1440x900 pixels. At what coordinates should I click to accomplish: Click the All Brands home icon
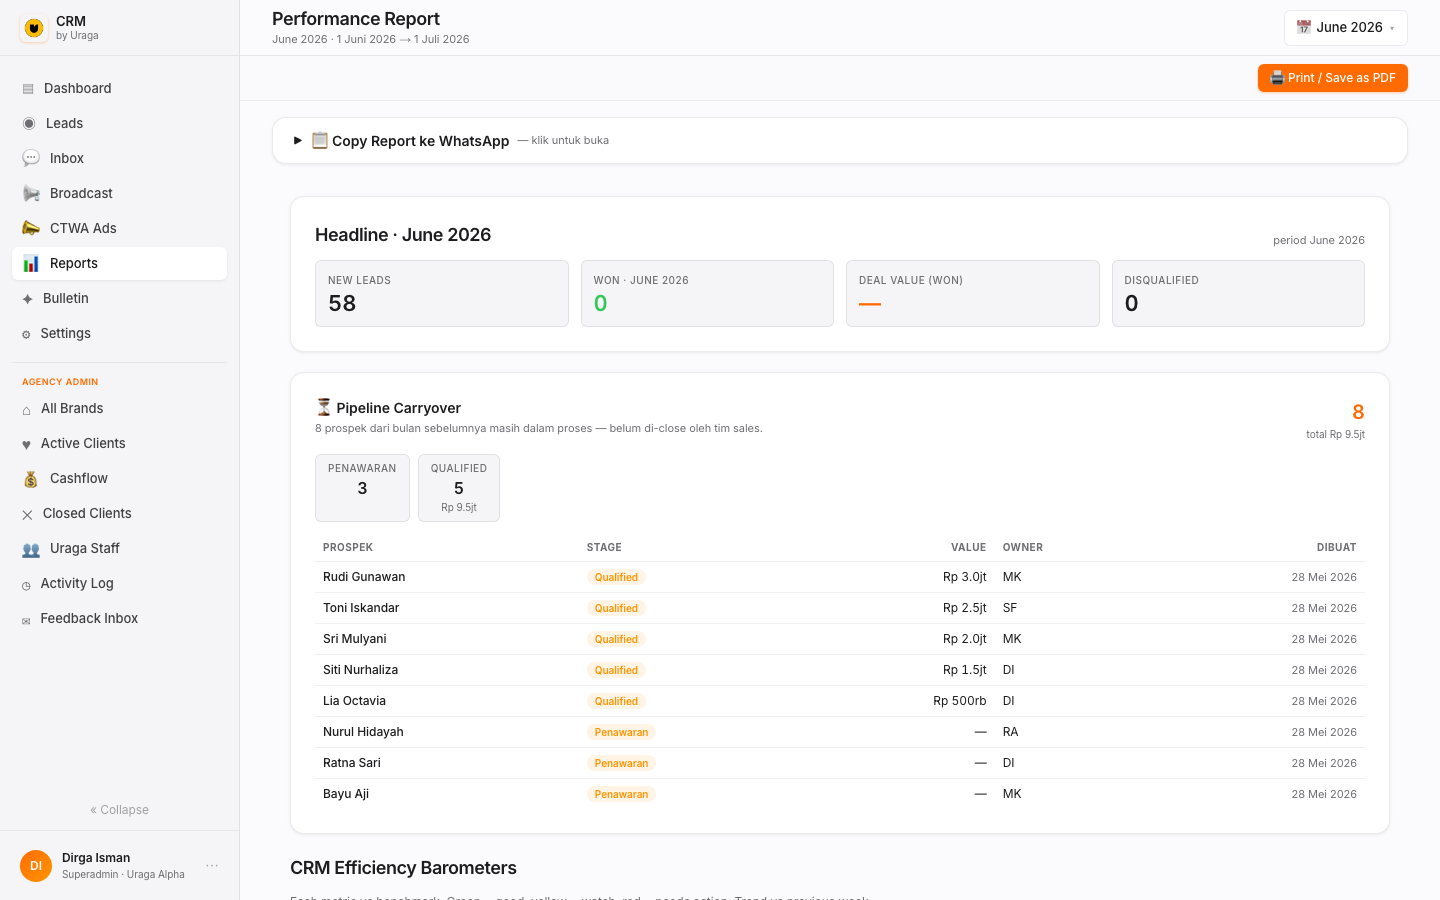click(26, 410)
